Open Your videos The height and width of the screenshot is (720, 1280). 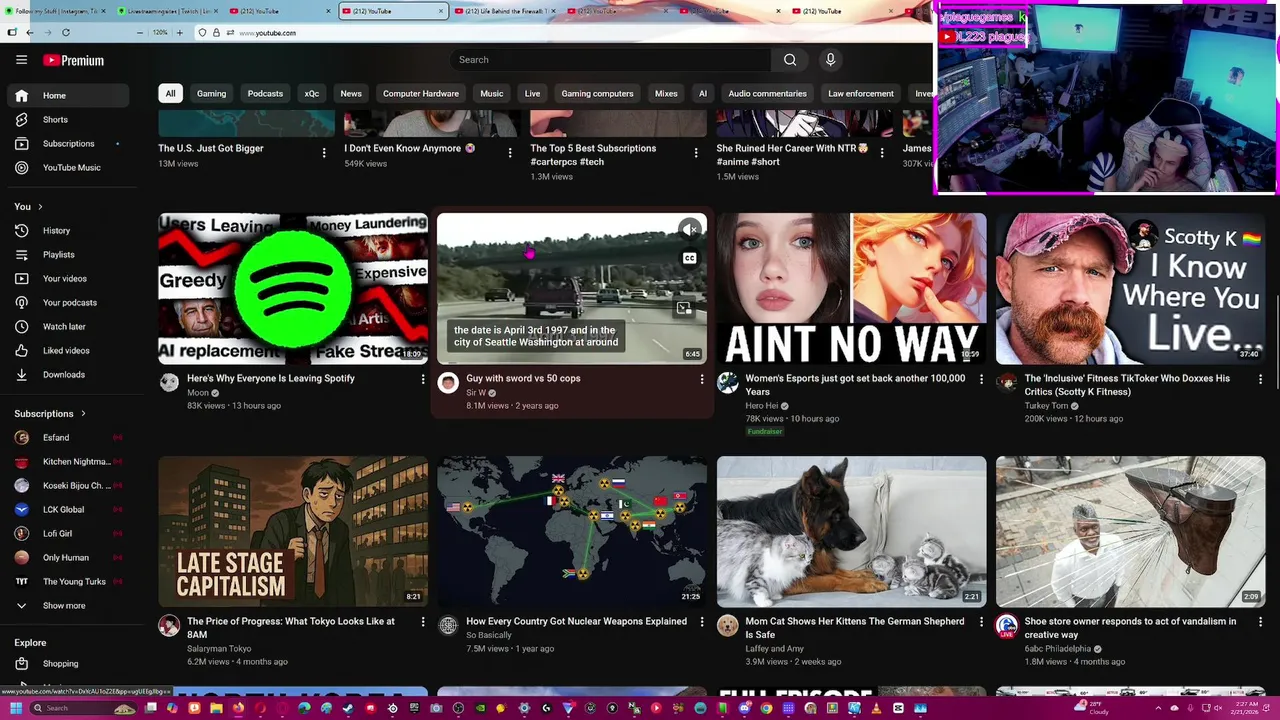[66, 278]
